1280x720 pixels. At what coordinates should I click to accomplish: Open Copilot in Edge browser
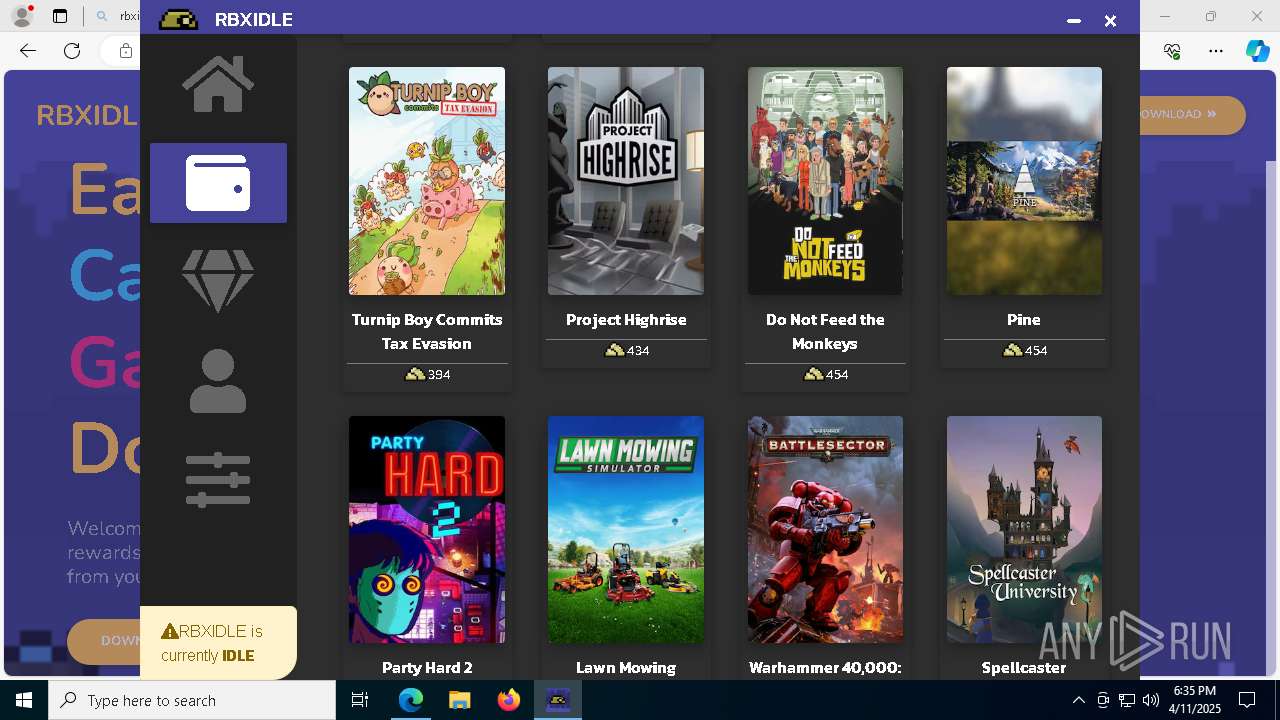pyautogui.click(x=1257, y=51)
